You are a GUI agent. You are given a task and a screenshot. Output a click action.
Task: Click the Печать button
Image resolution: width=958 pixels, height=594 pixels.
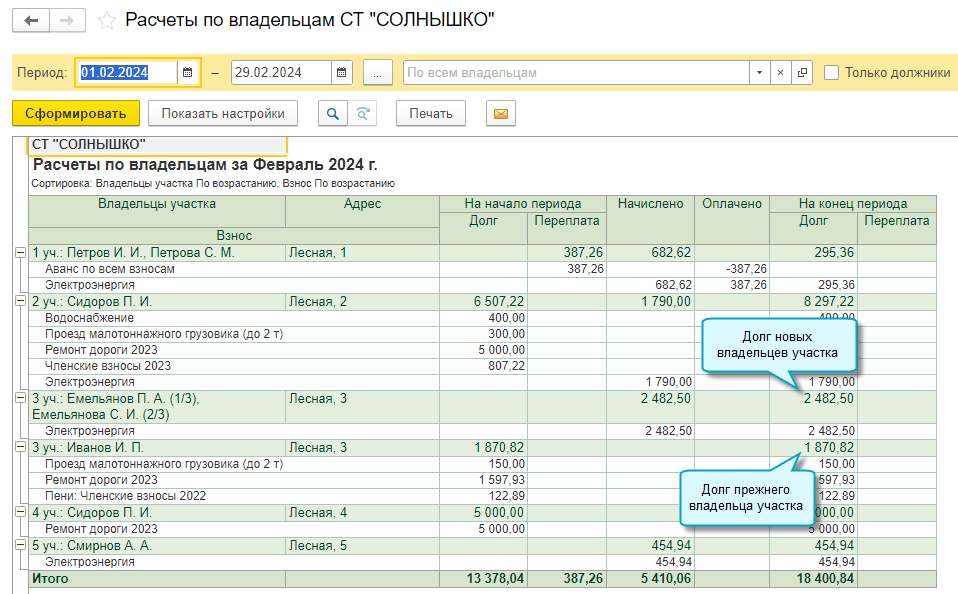click(431, 114)
